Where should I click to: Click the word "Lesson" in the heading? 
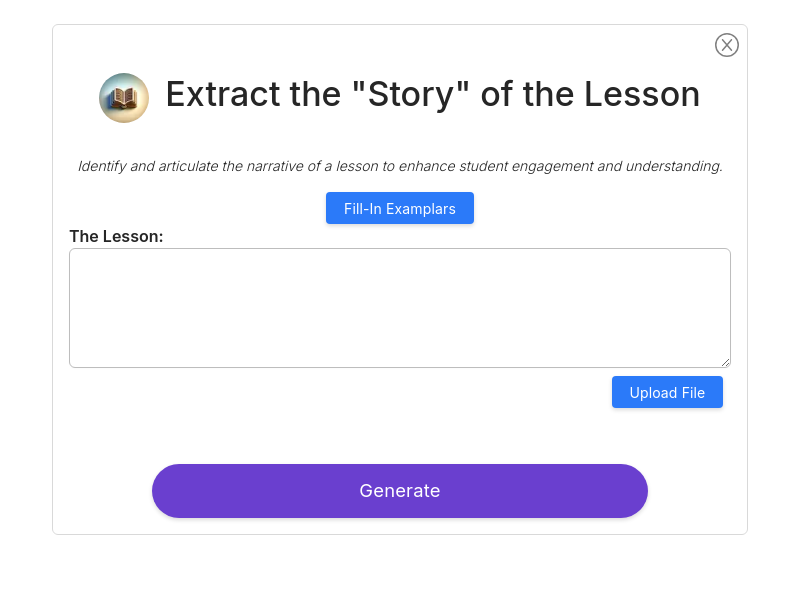(x=642, y=94)
